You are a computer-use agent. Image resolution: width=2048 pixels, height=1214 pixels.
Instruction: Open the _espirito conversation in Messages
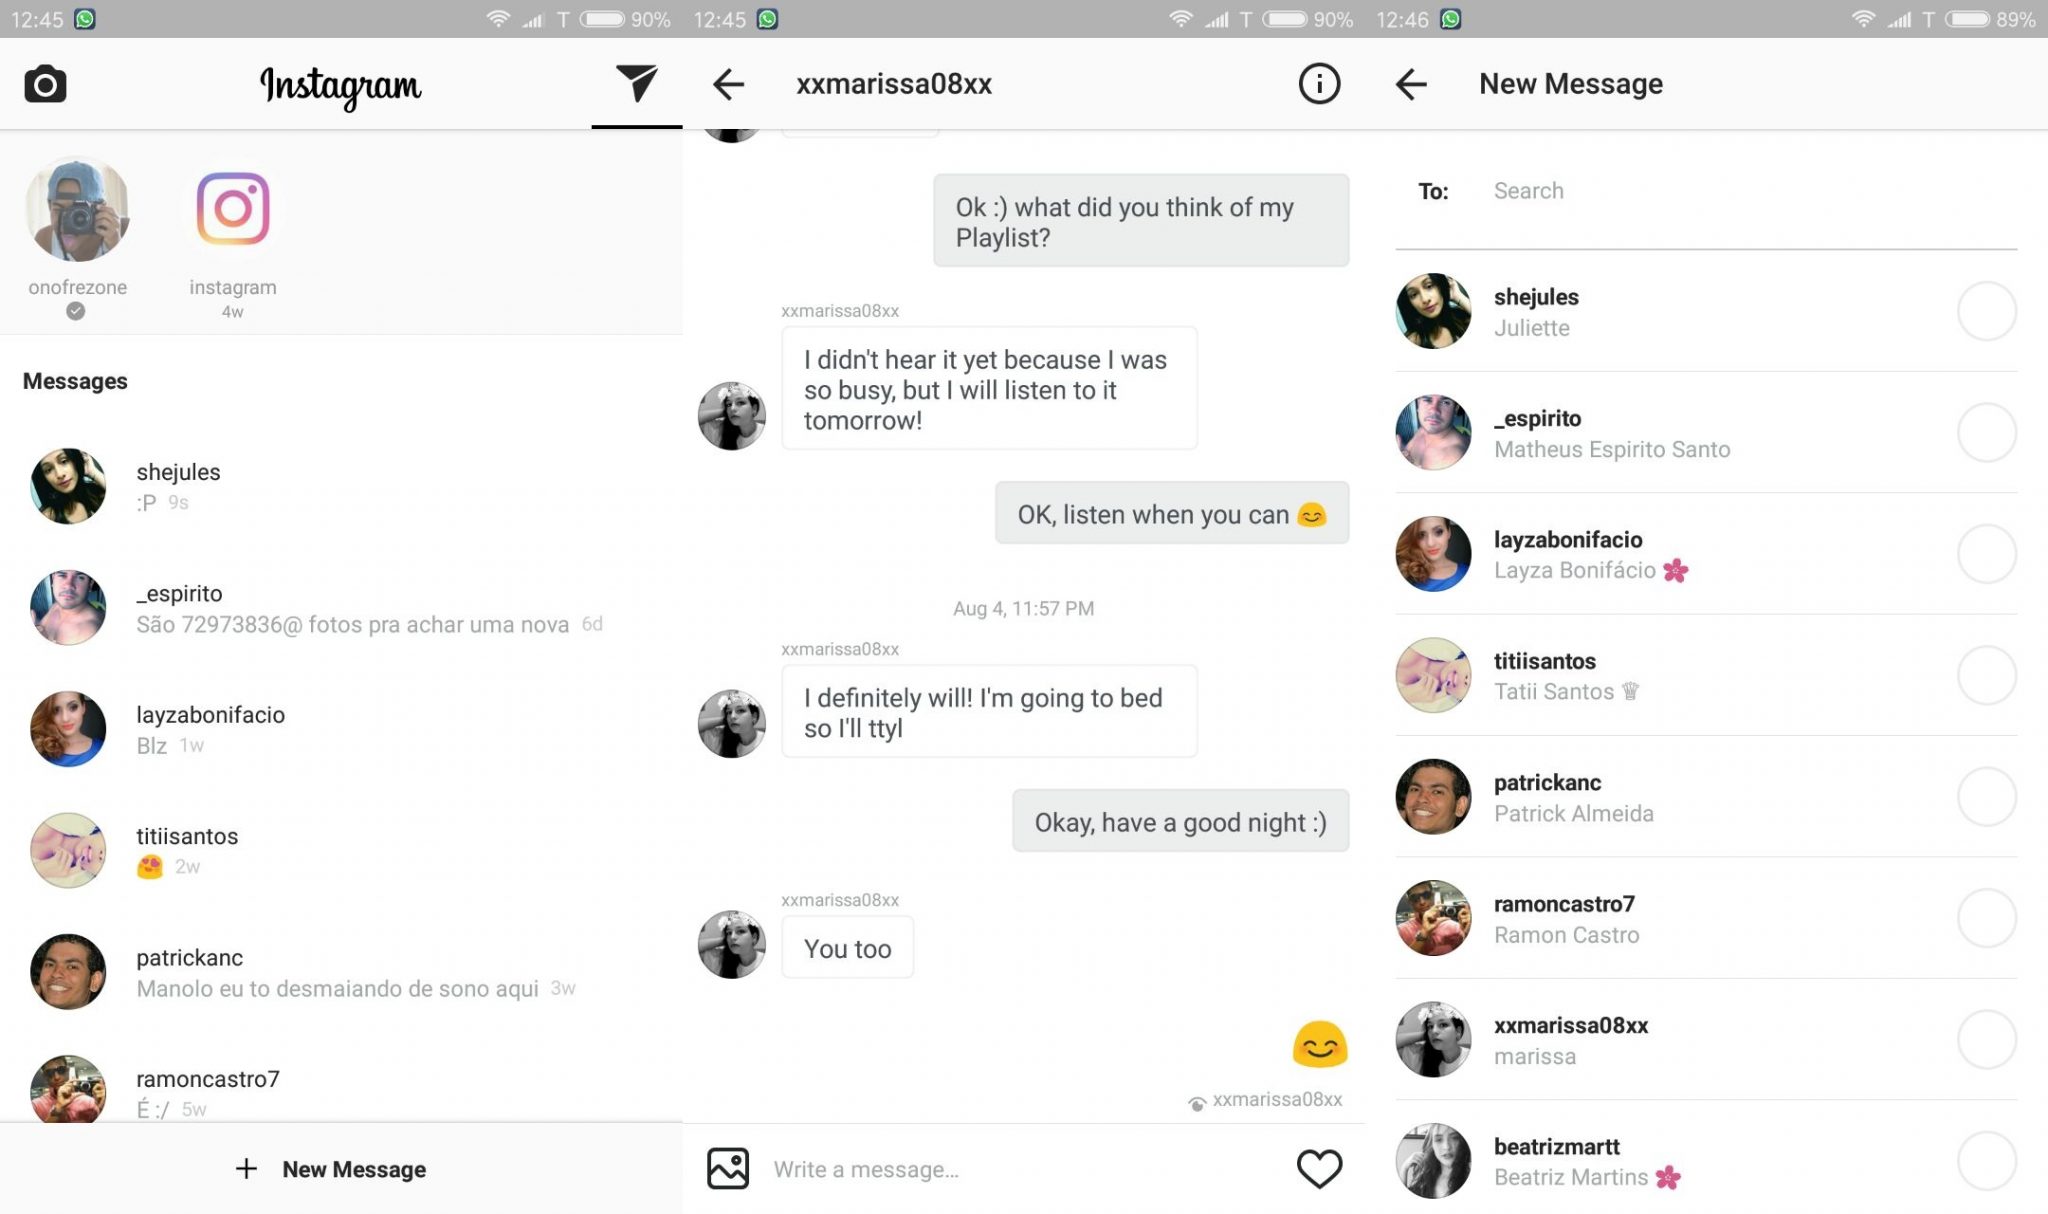pyautogui.click(x=341, y=608)
